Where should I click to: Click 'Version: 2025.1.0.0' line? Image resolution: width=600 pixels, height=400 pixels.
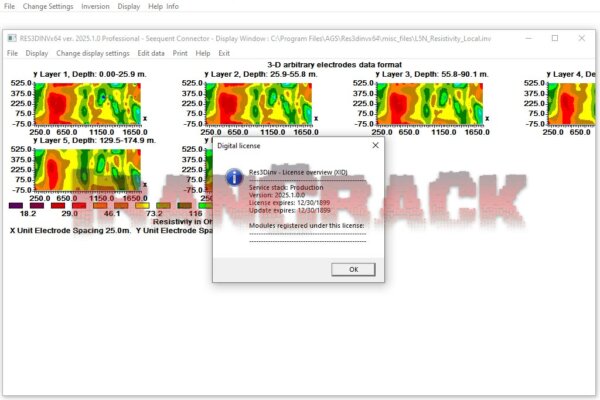[277, 195]
